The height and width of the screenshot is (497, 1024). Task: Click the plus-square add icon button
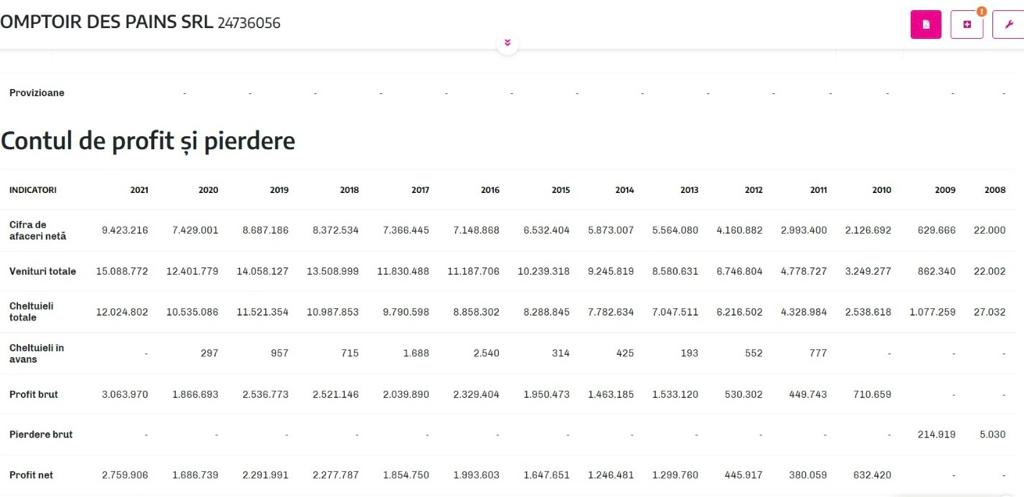pyautogui.click(x=966, y=25)
